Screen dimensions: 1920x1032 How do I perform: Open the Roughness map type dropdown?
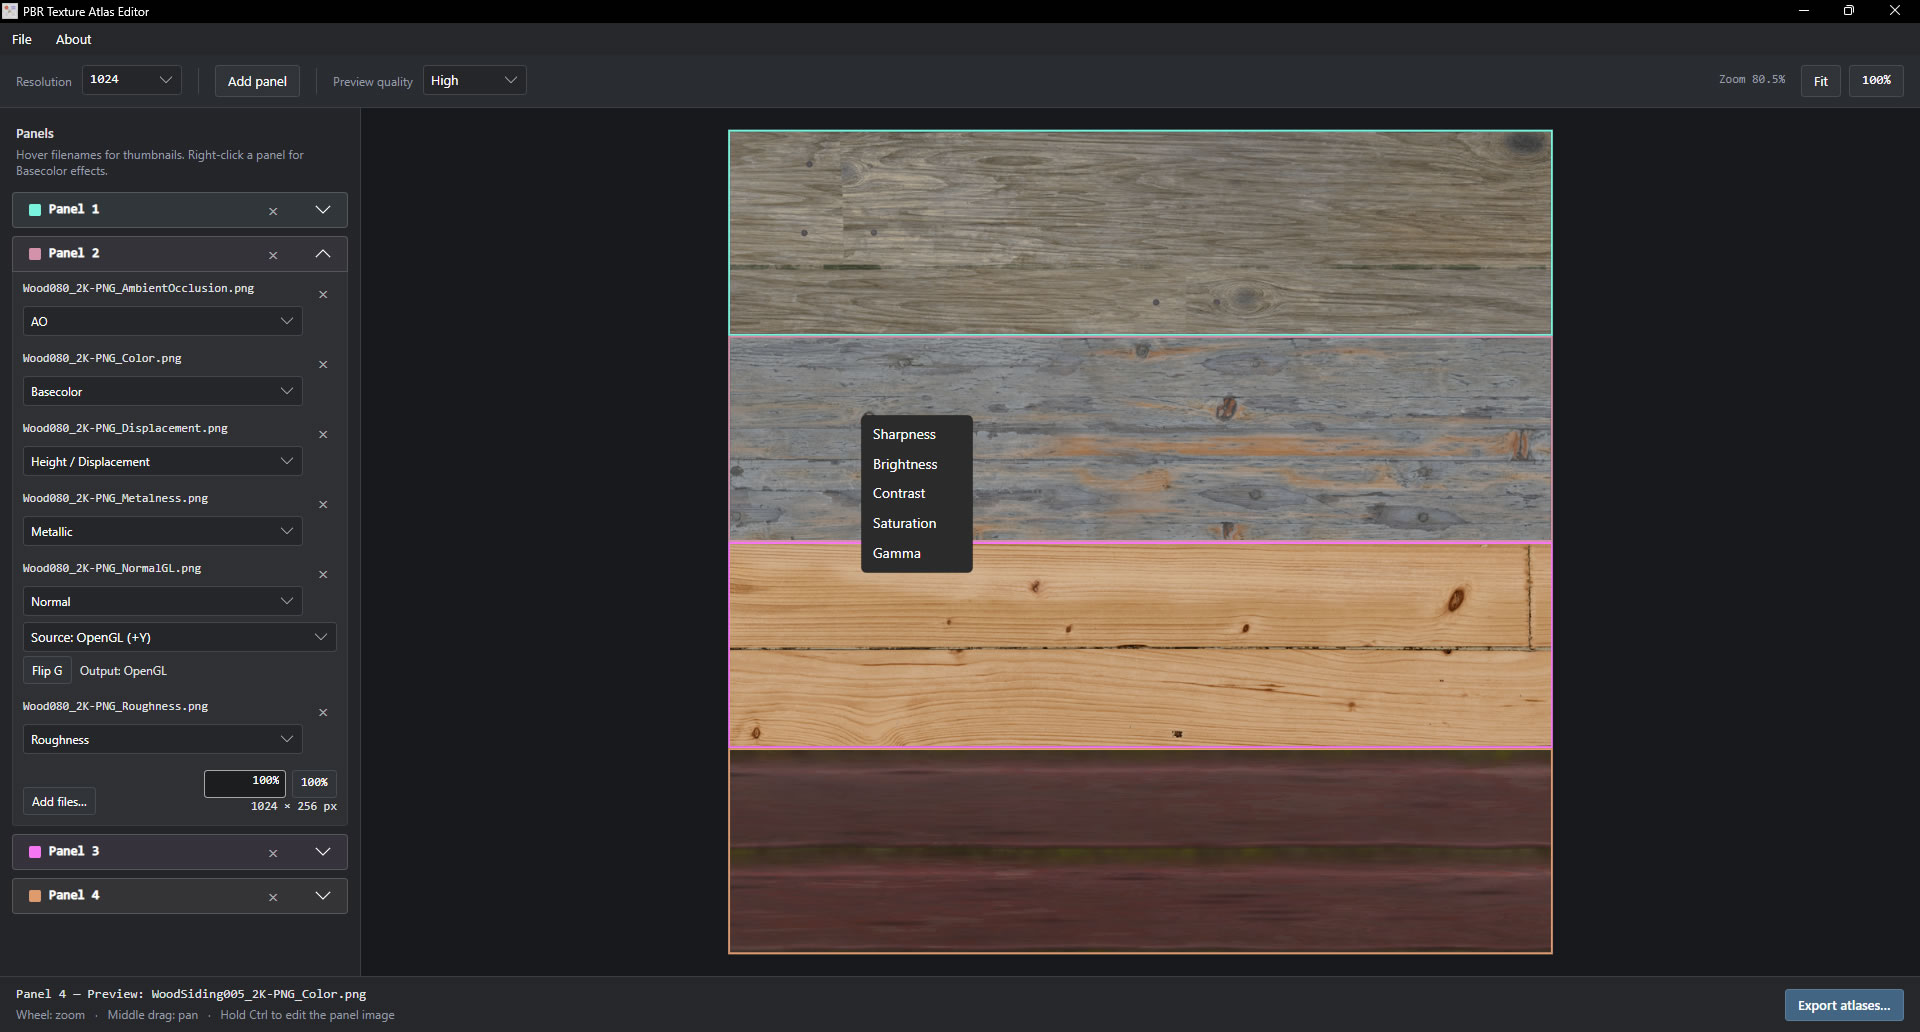pyautogui.click(x=162, y=739)
